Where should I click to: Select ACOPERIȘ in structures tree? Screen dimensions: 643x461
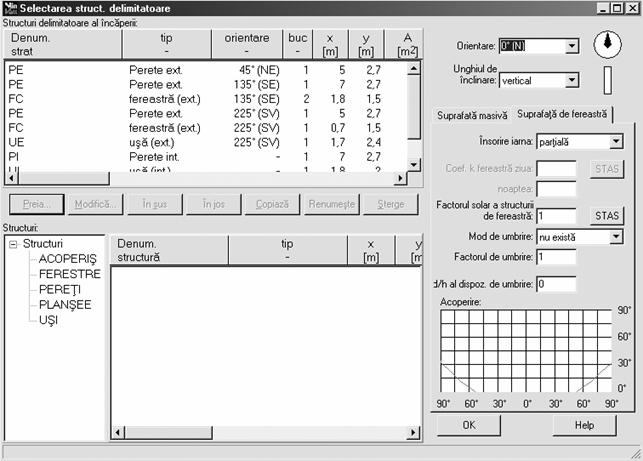tap(68, 259)
